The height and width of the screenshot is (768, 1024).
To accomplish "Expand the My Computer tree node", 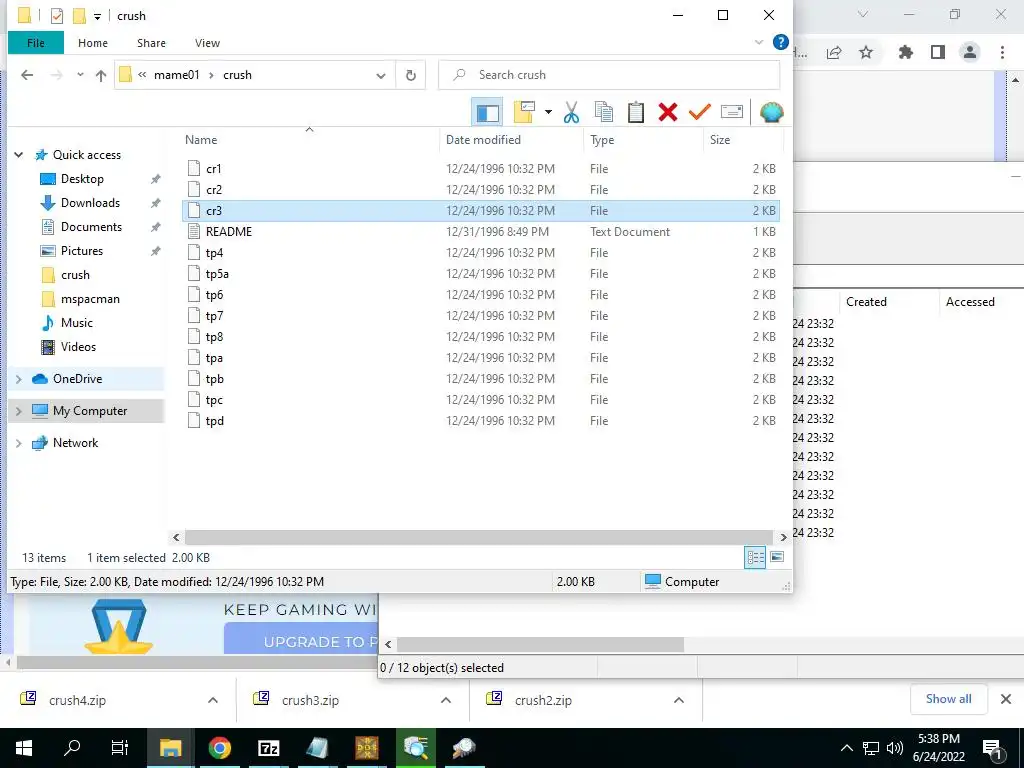I will coord(19,411).
